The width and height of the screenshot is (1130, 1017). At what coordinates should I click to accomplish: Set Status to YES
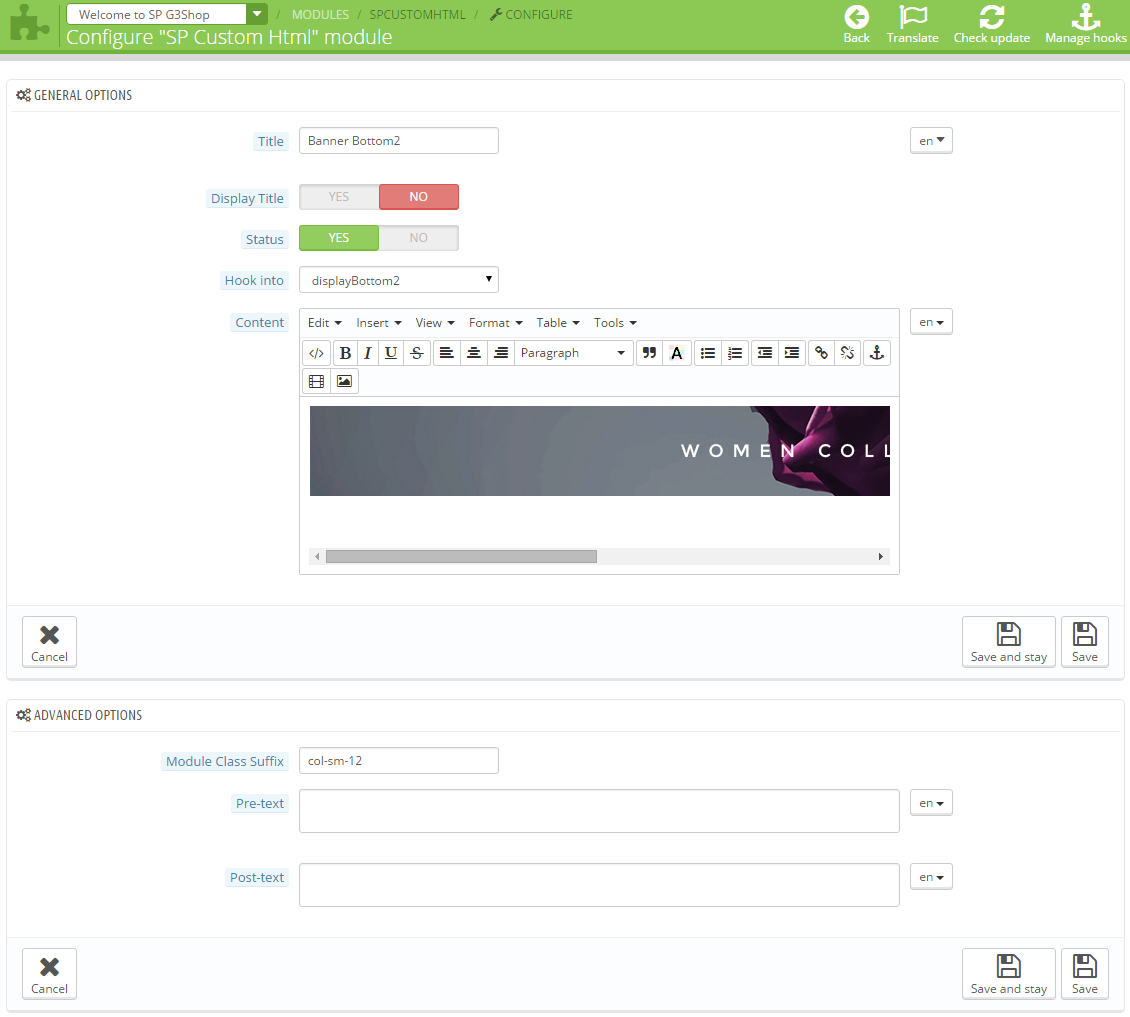[x=339, y=238]
